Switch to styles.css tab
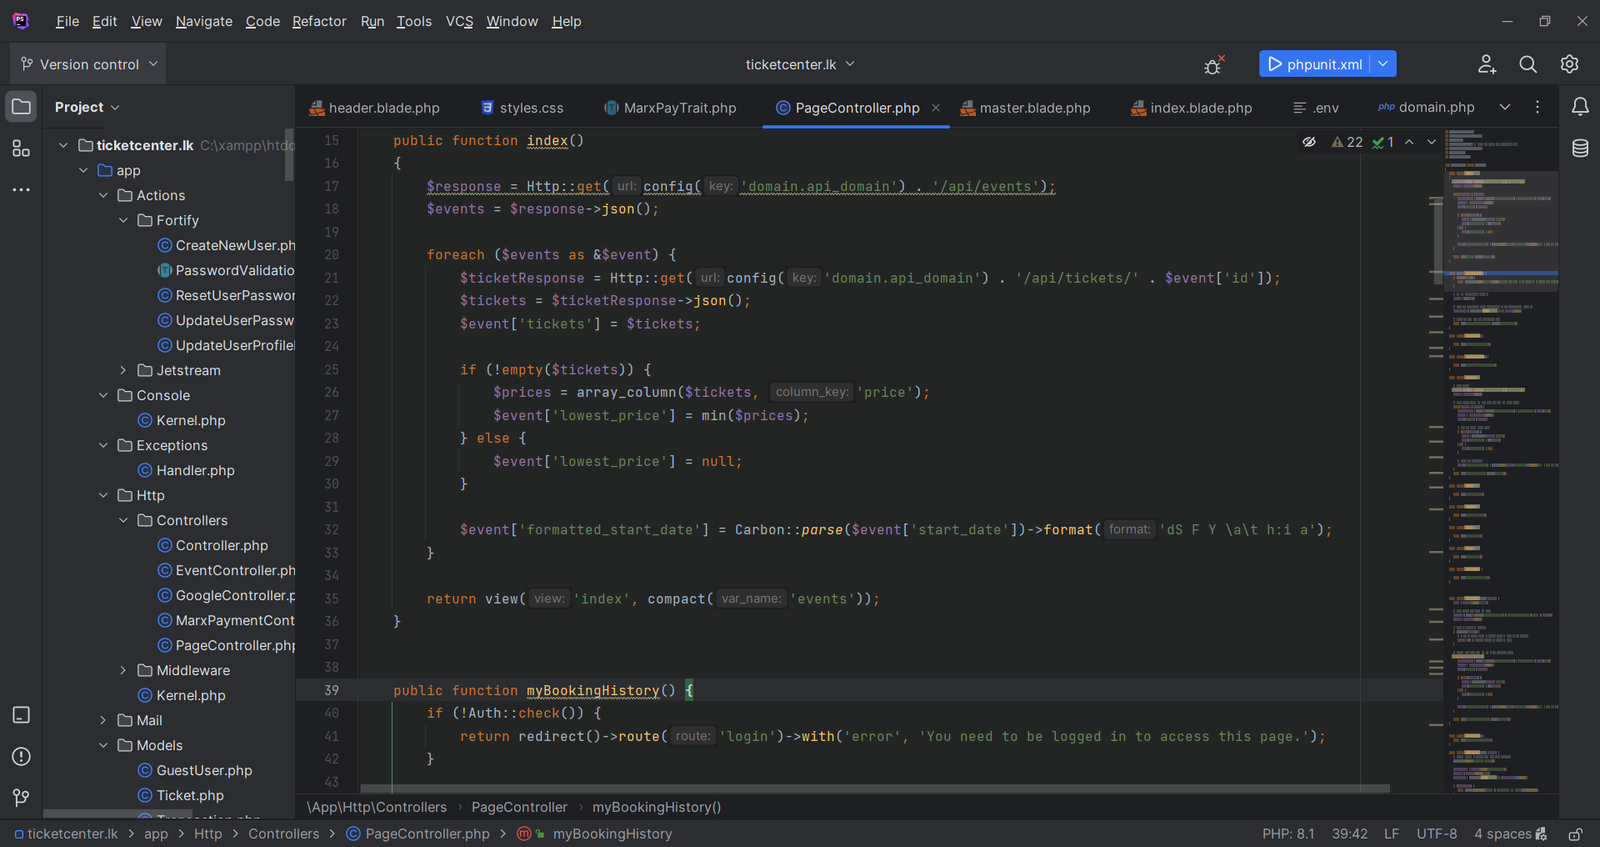Screen dimensions: 1600x847 point(522,108)
